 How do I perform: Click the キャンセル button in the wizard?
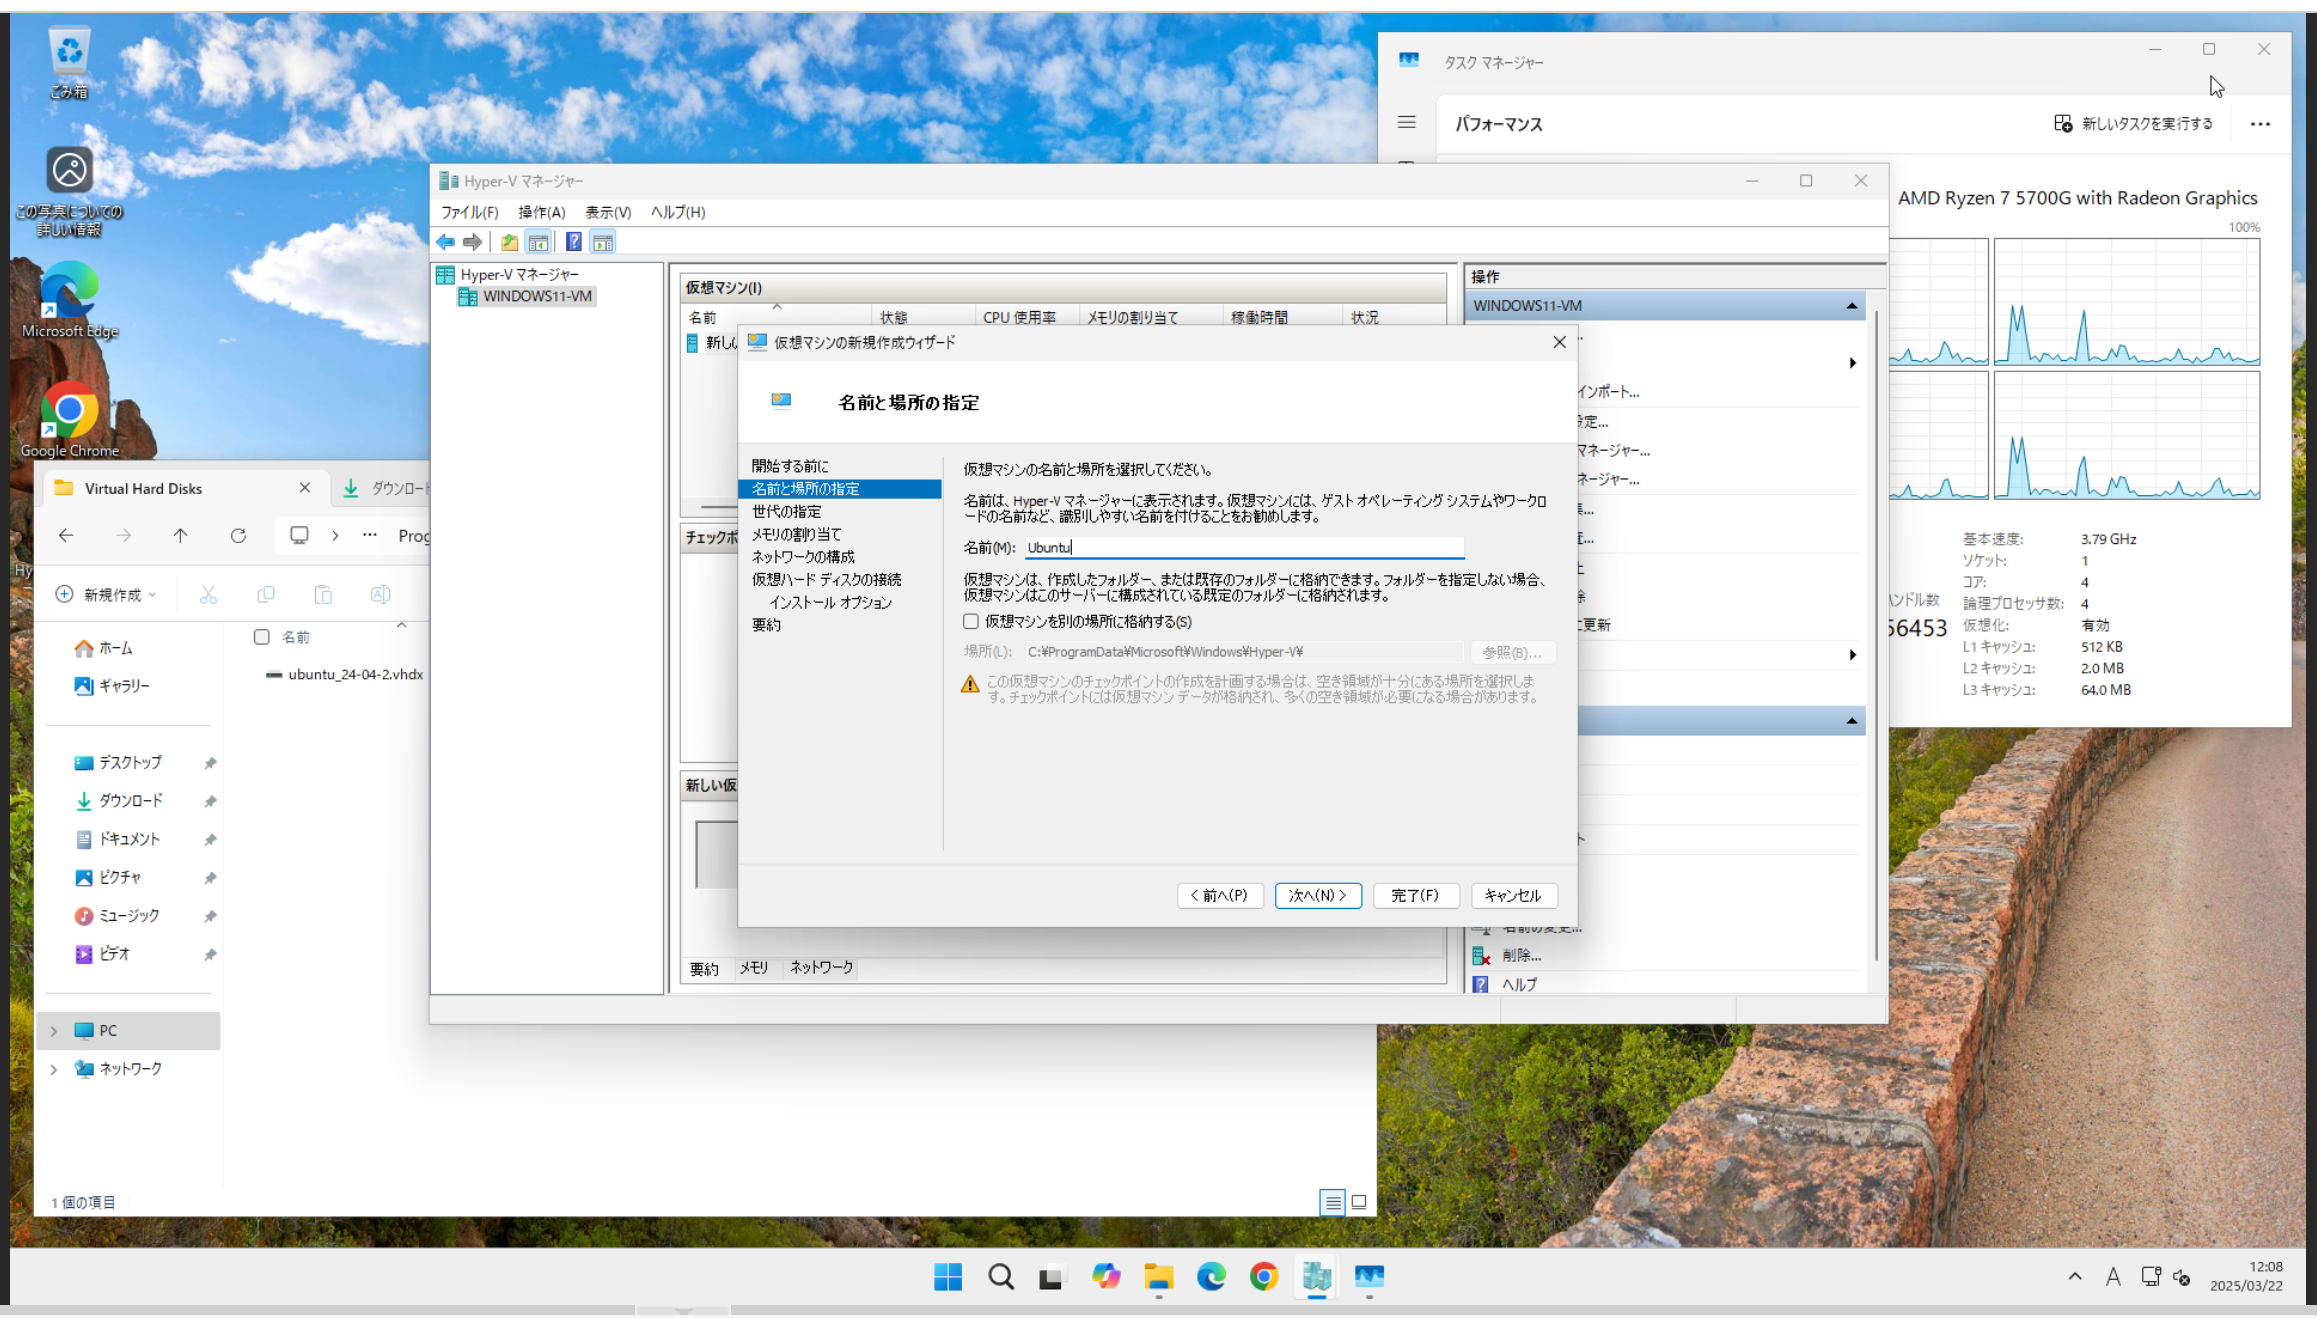(x=1512, y=895)
